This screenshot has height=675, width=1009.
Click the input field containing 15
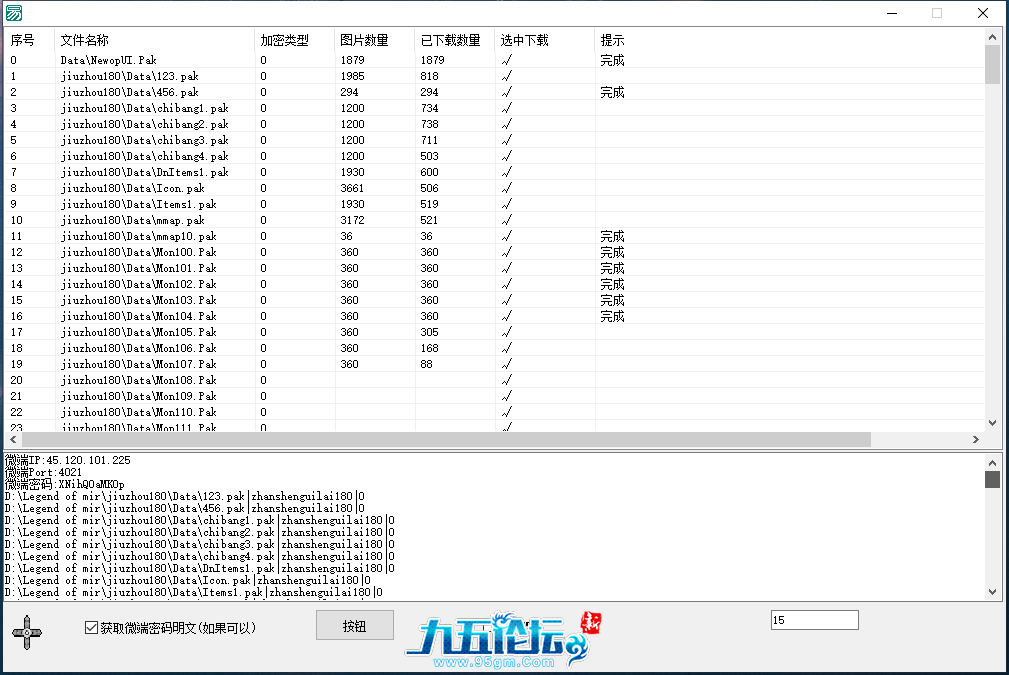tap(814, 621)
